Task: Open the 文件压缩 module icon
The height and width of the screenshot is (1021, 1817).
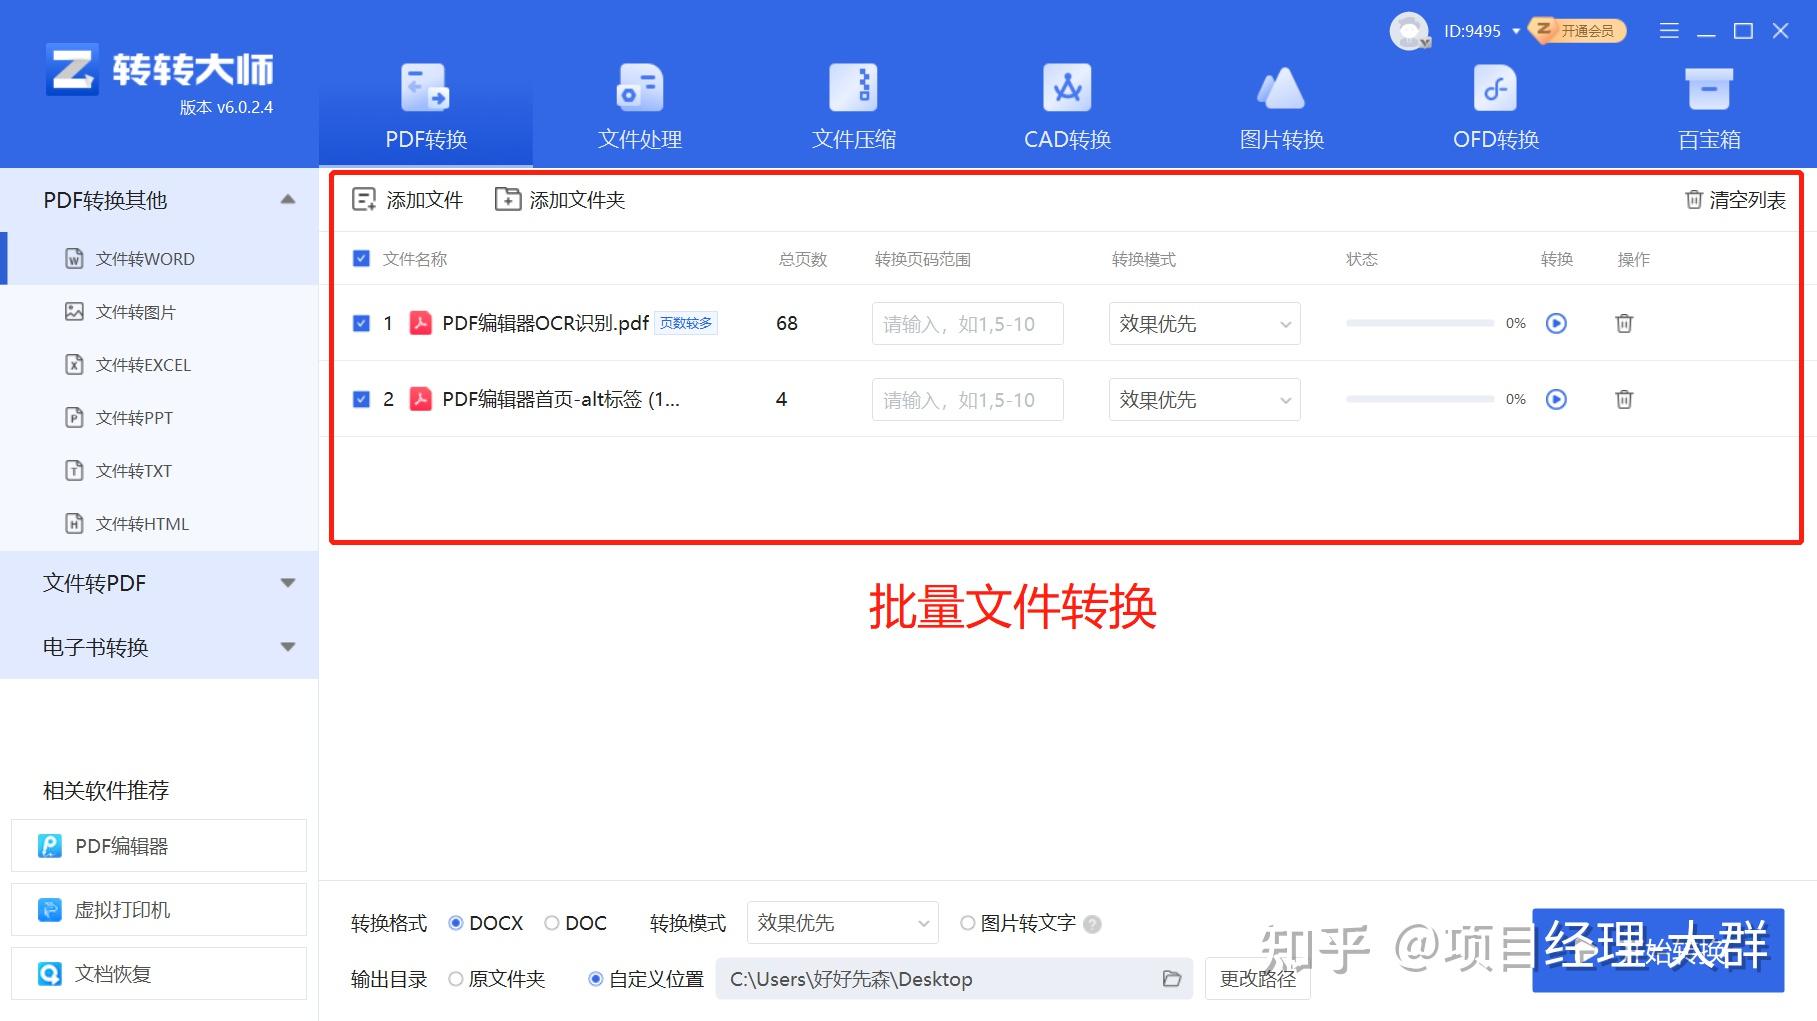Action: 853,88
